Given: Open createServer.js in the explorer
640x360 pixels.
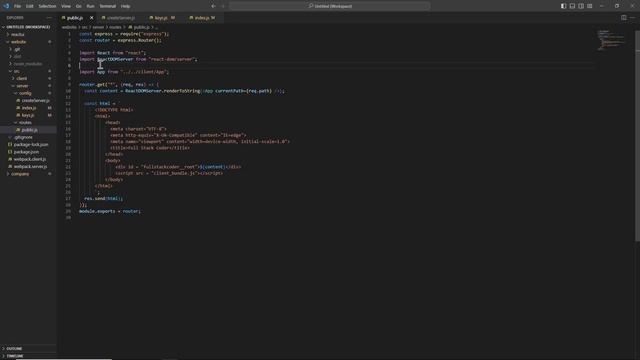Looking at the screenshot, I should pos(29,100).
